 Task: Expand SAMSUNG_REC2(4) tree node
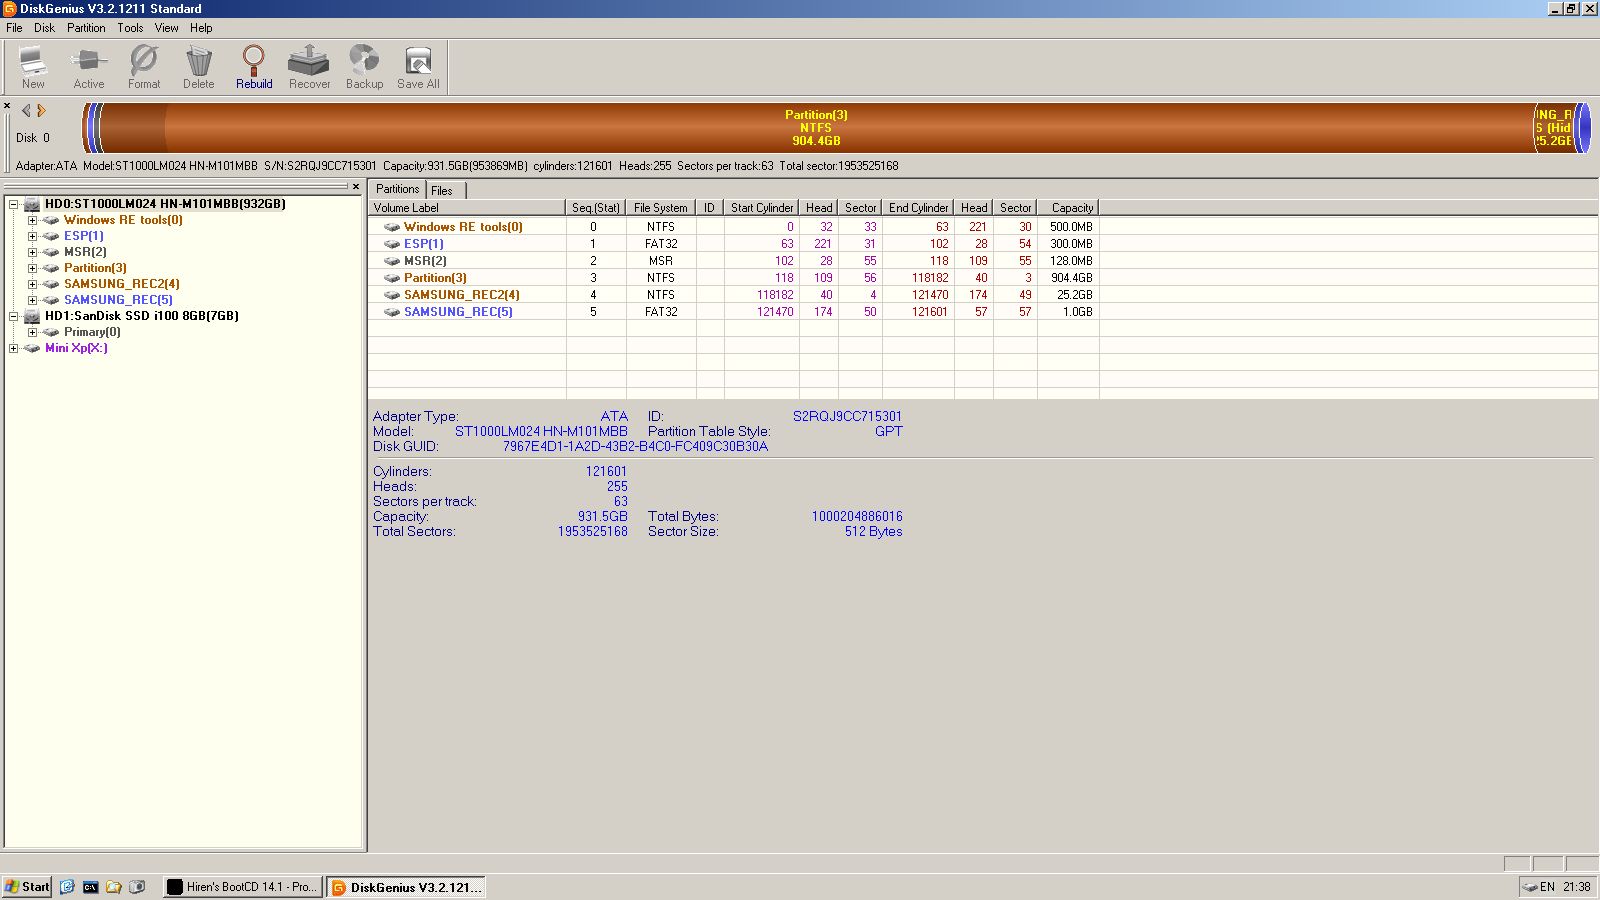coord(32,284)
